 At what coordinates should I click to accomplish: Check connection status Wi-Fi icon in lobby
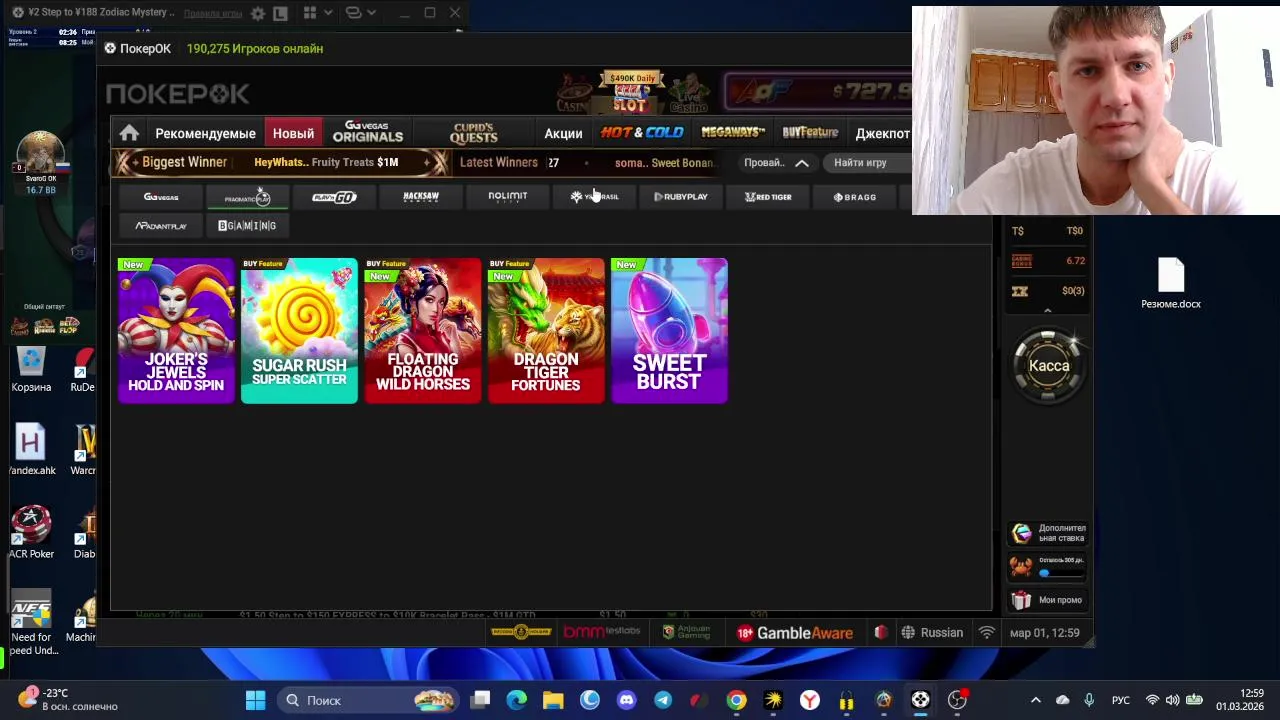987,633
